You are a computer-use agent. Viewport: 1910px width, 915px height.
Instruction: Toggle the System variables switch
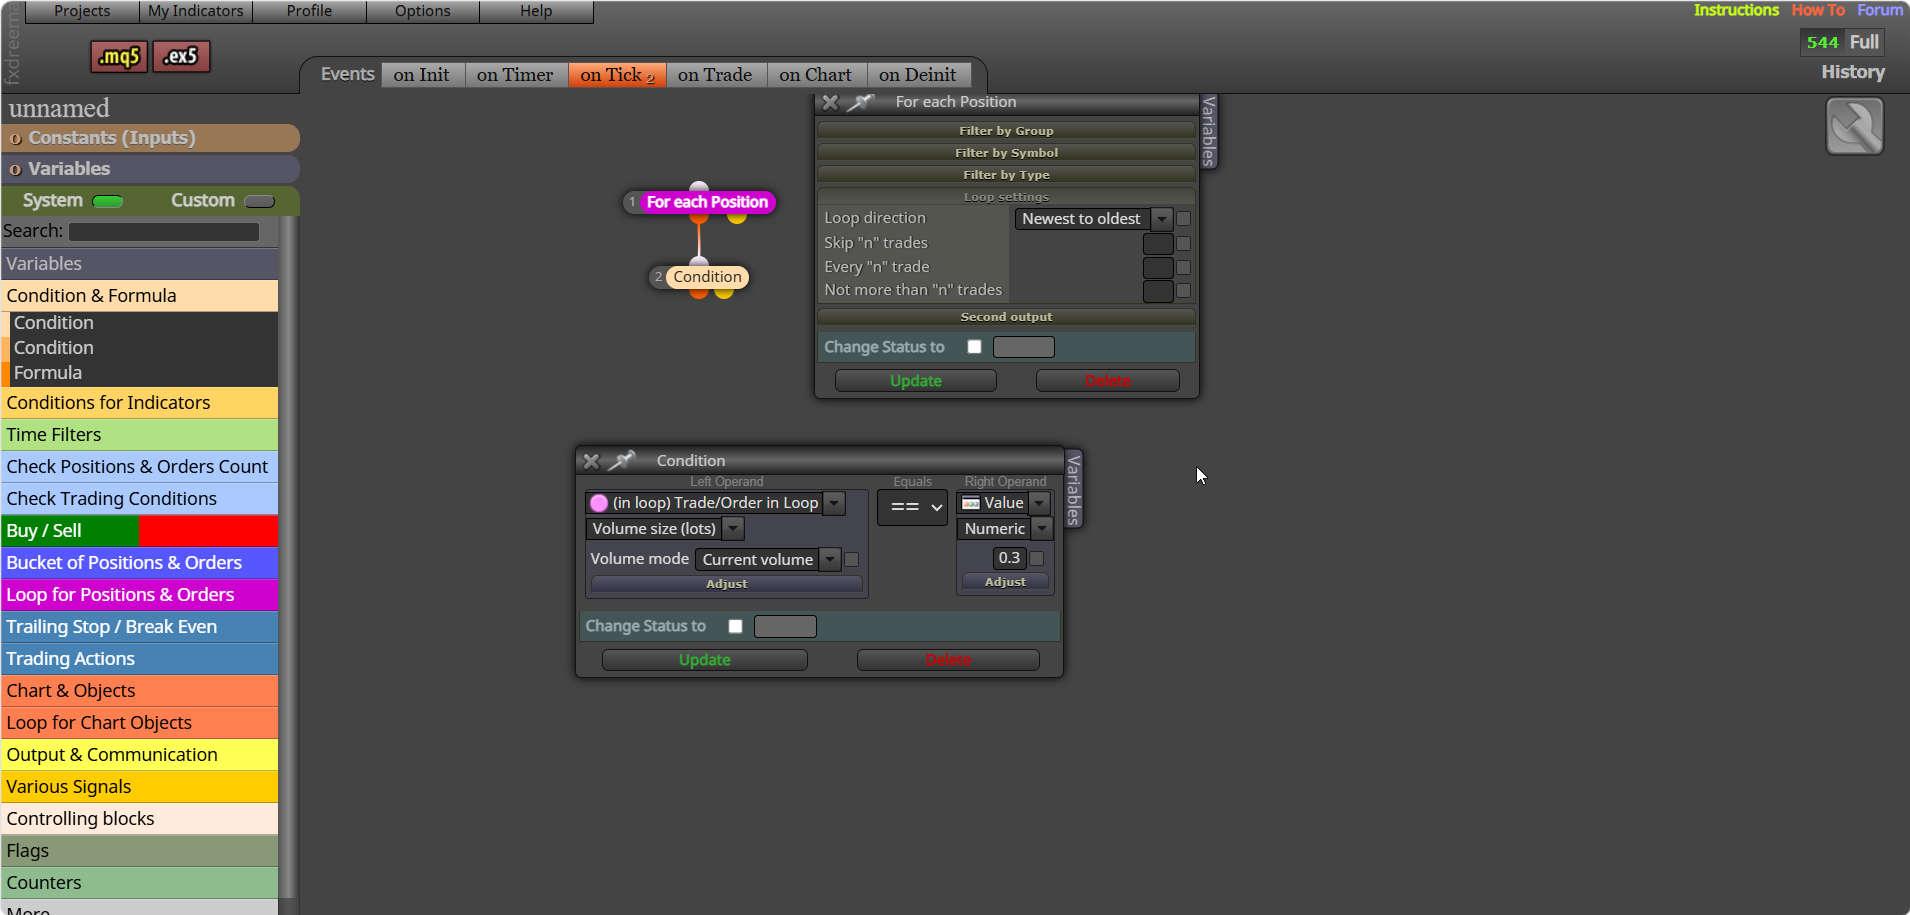tap(108, 202)
